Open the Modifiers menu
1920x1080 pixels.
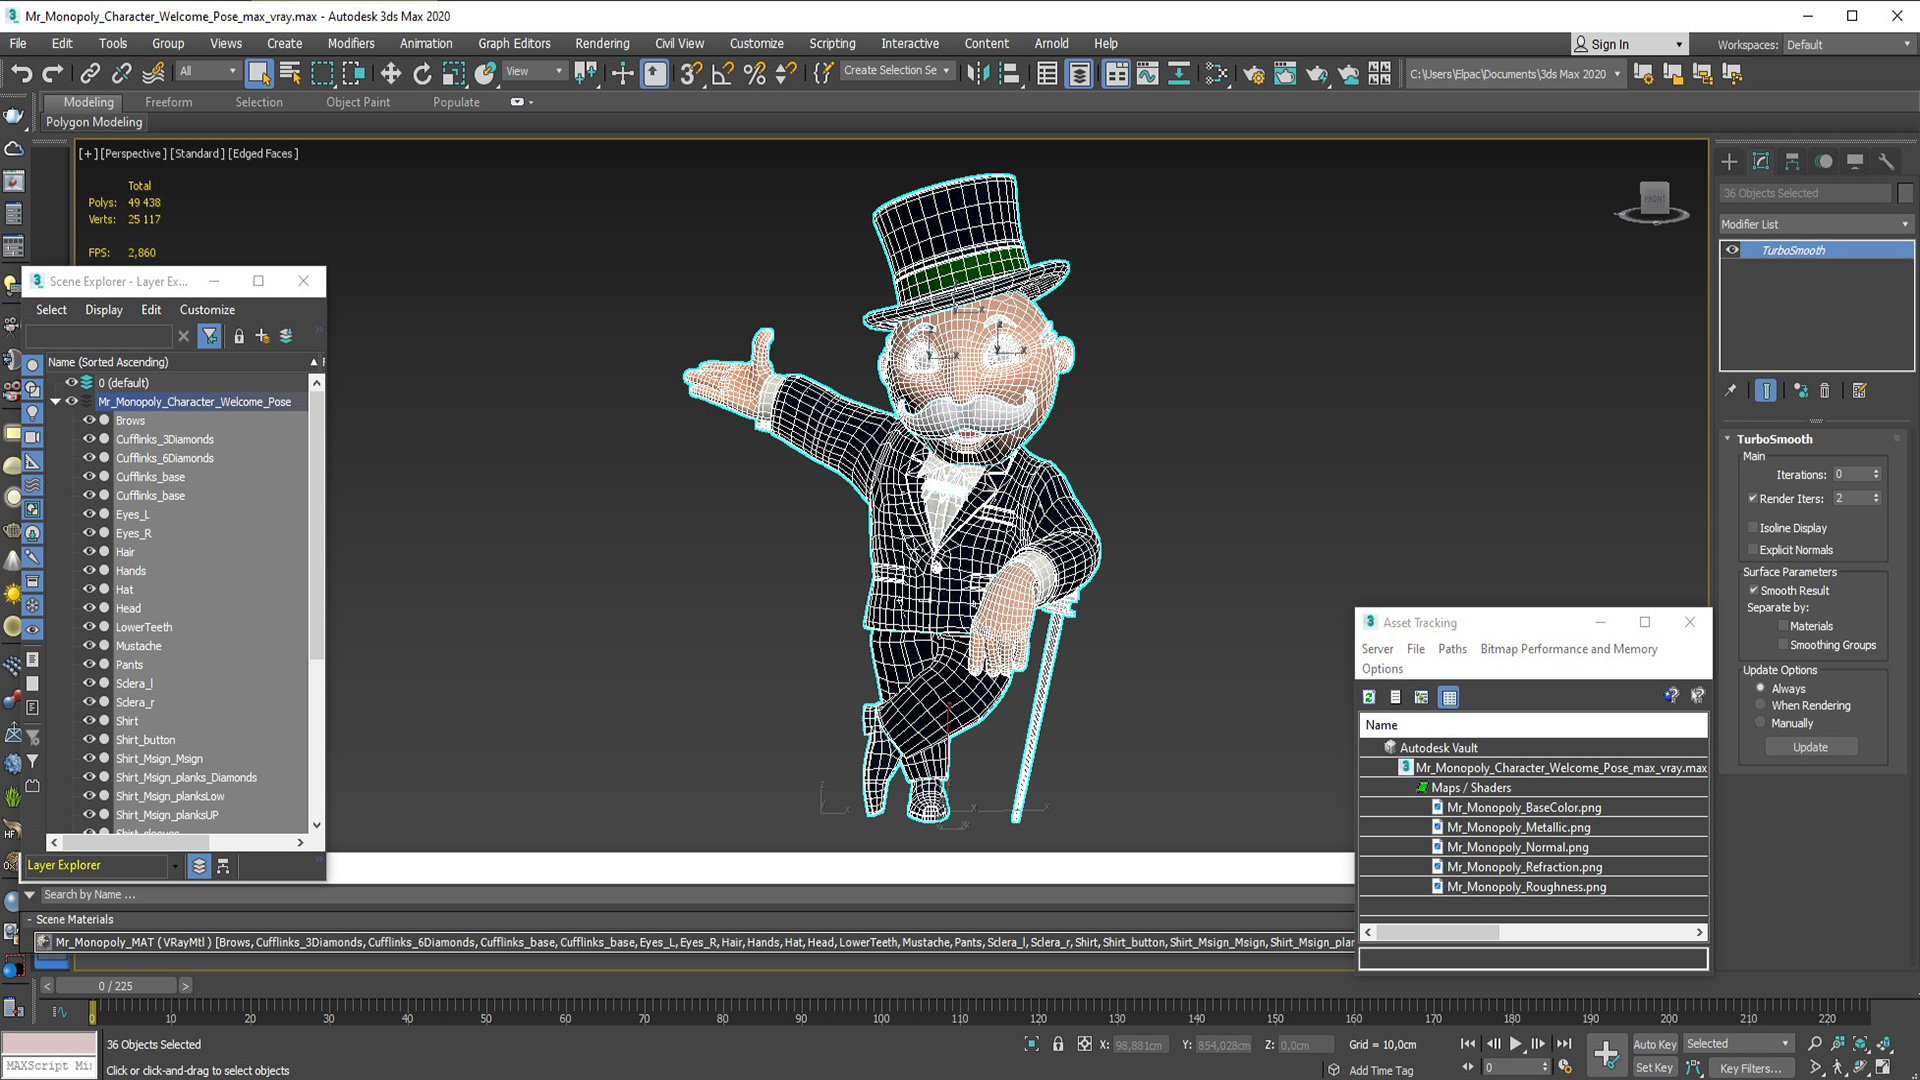[351, 44]
